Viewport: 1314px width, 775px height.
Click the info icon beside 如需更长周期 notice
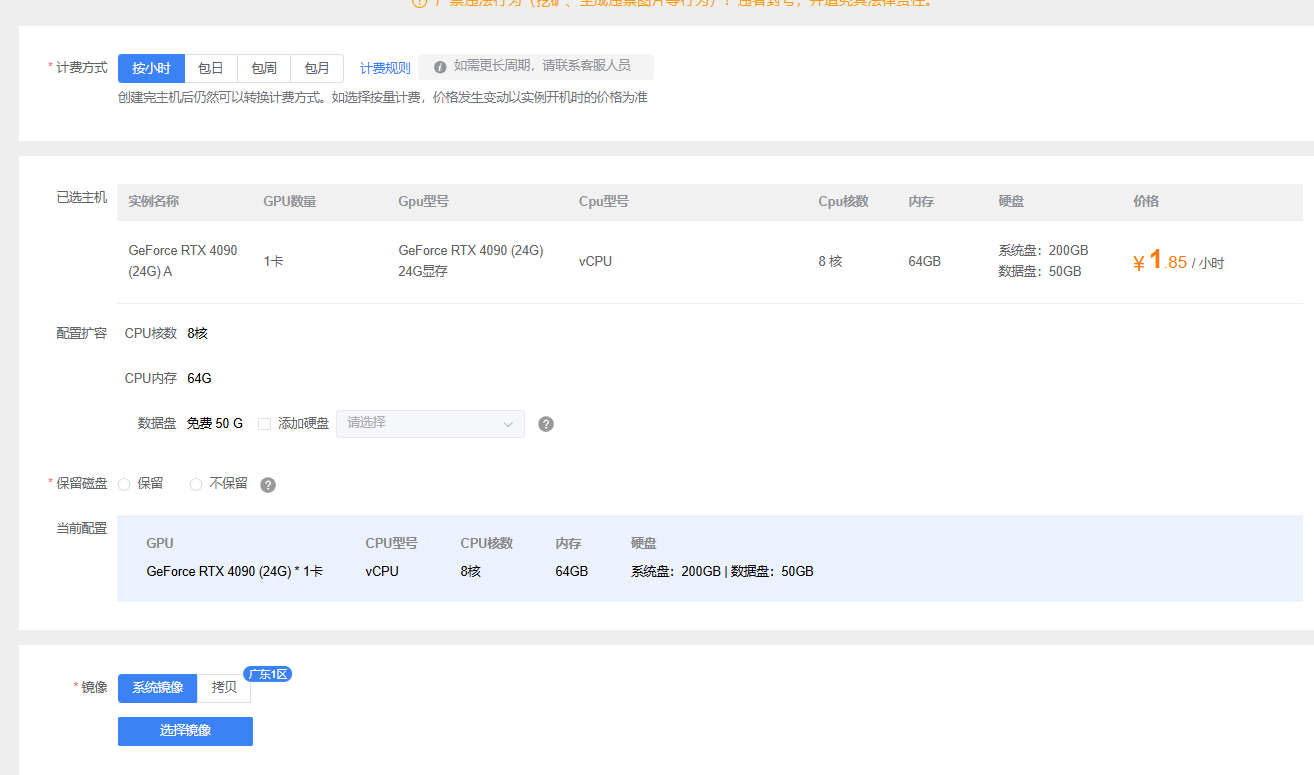pos(440,67)
